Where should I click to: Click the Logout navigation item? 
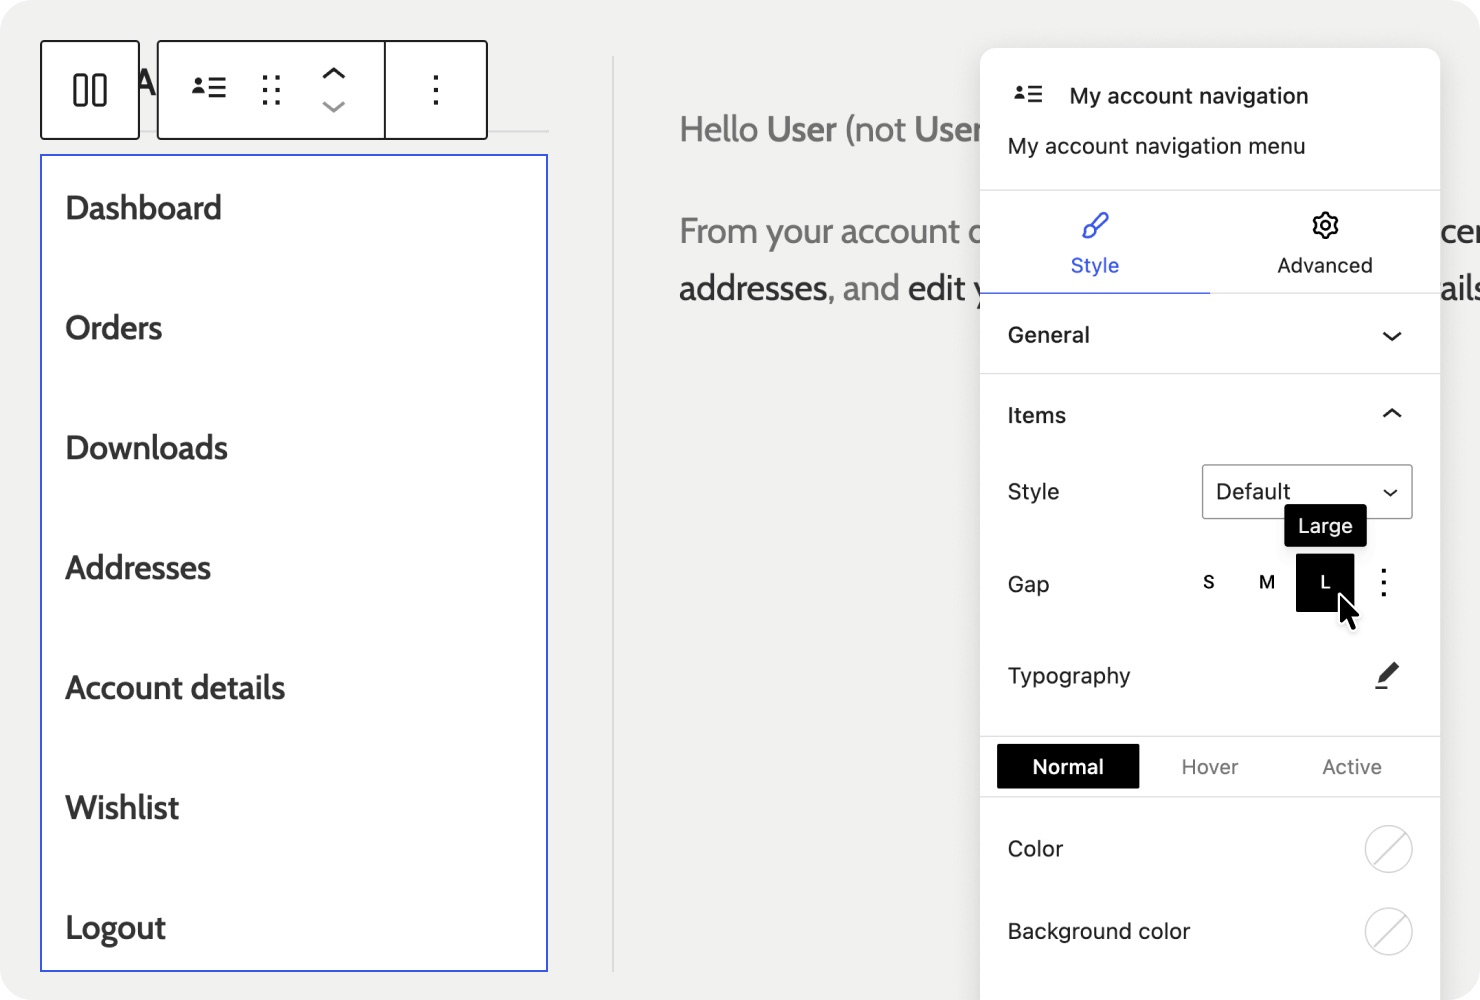point(116,928)
